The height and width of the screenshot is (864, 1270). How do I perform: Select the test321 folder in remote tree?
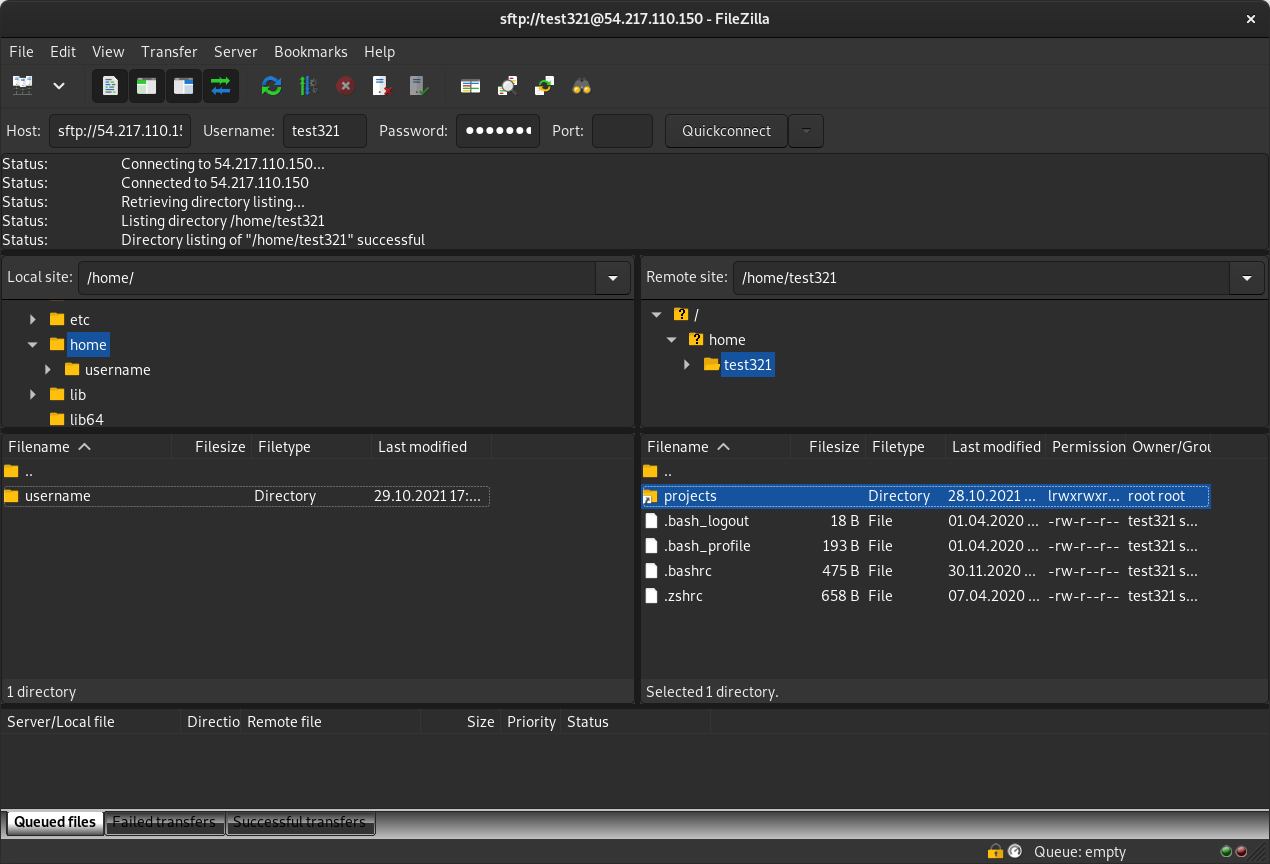click(748, 365)
